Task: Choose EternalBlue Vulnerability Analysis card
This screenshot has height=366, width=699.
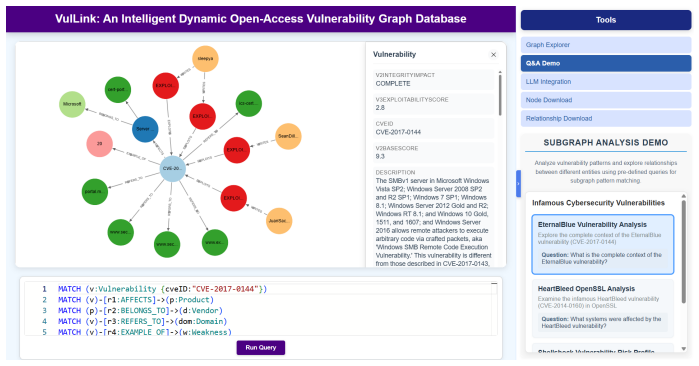Action: pyautogui.click(x=603, y=244)
